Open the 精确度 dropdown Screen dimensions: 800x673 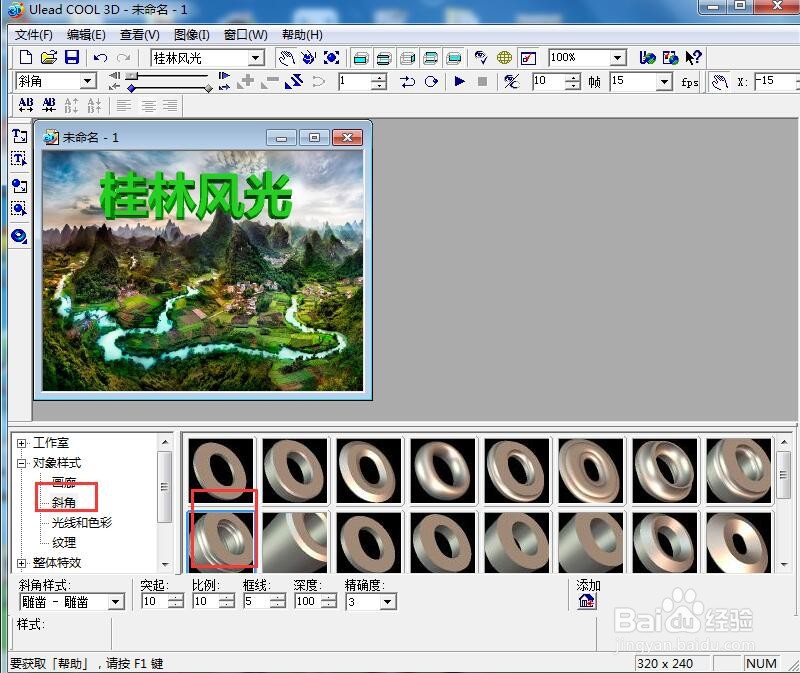coord(387,602)
